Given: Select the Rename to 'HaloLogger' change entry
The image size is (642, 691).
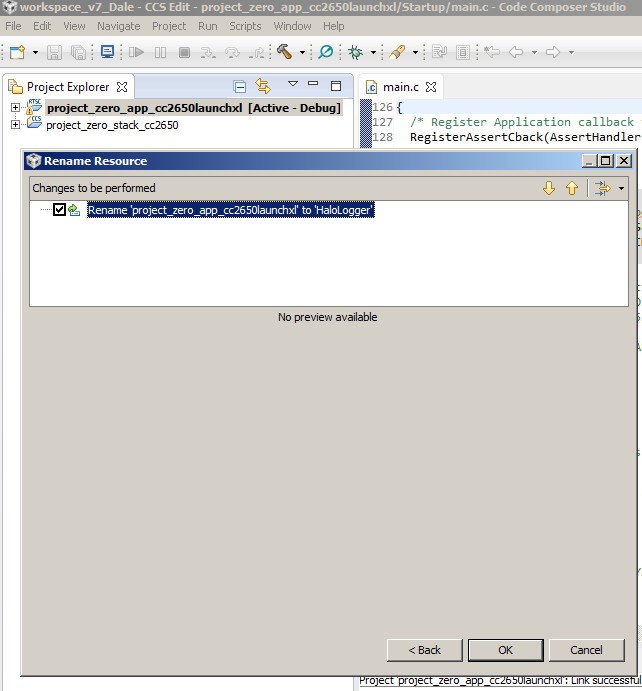Looking at the screenshot, I should [230, 210].
